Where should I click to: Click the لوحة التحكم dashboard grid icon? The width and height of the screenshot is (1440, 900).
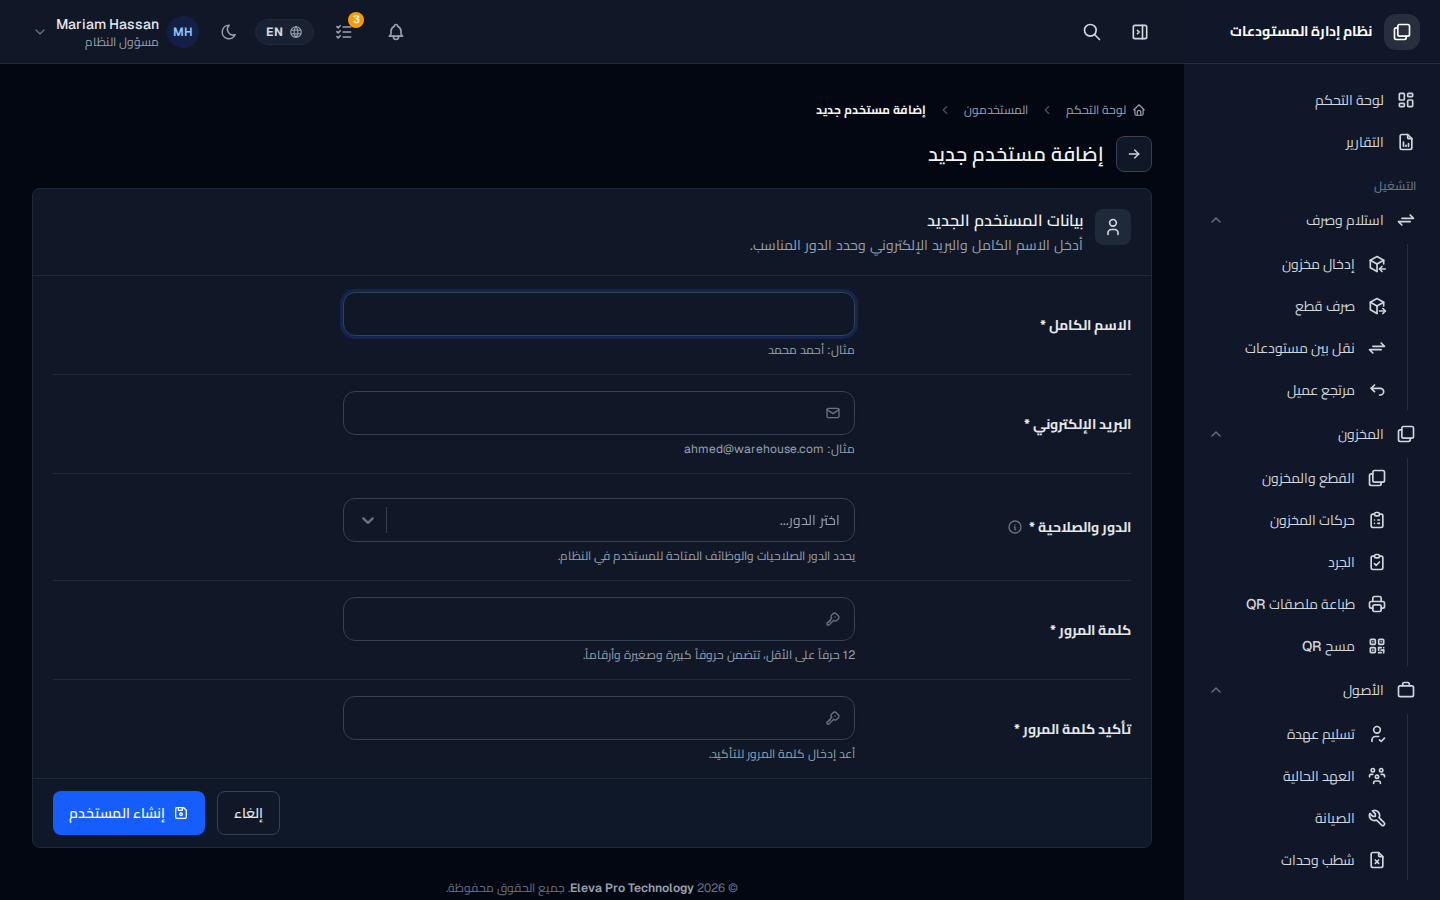tap(1406, 100)
